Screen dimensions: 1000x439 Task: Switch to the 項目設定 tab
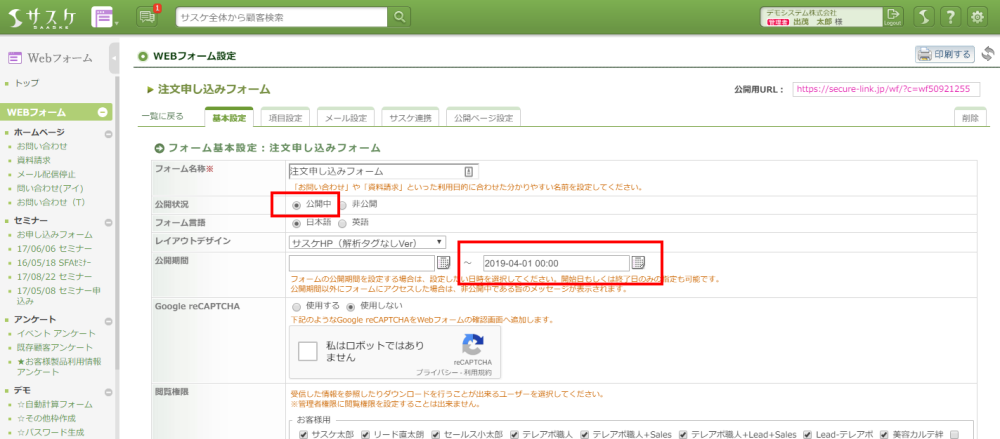(x=285, y=117)
